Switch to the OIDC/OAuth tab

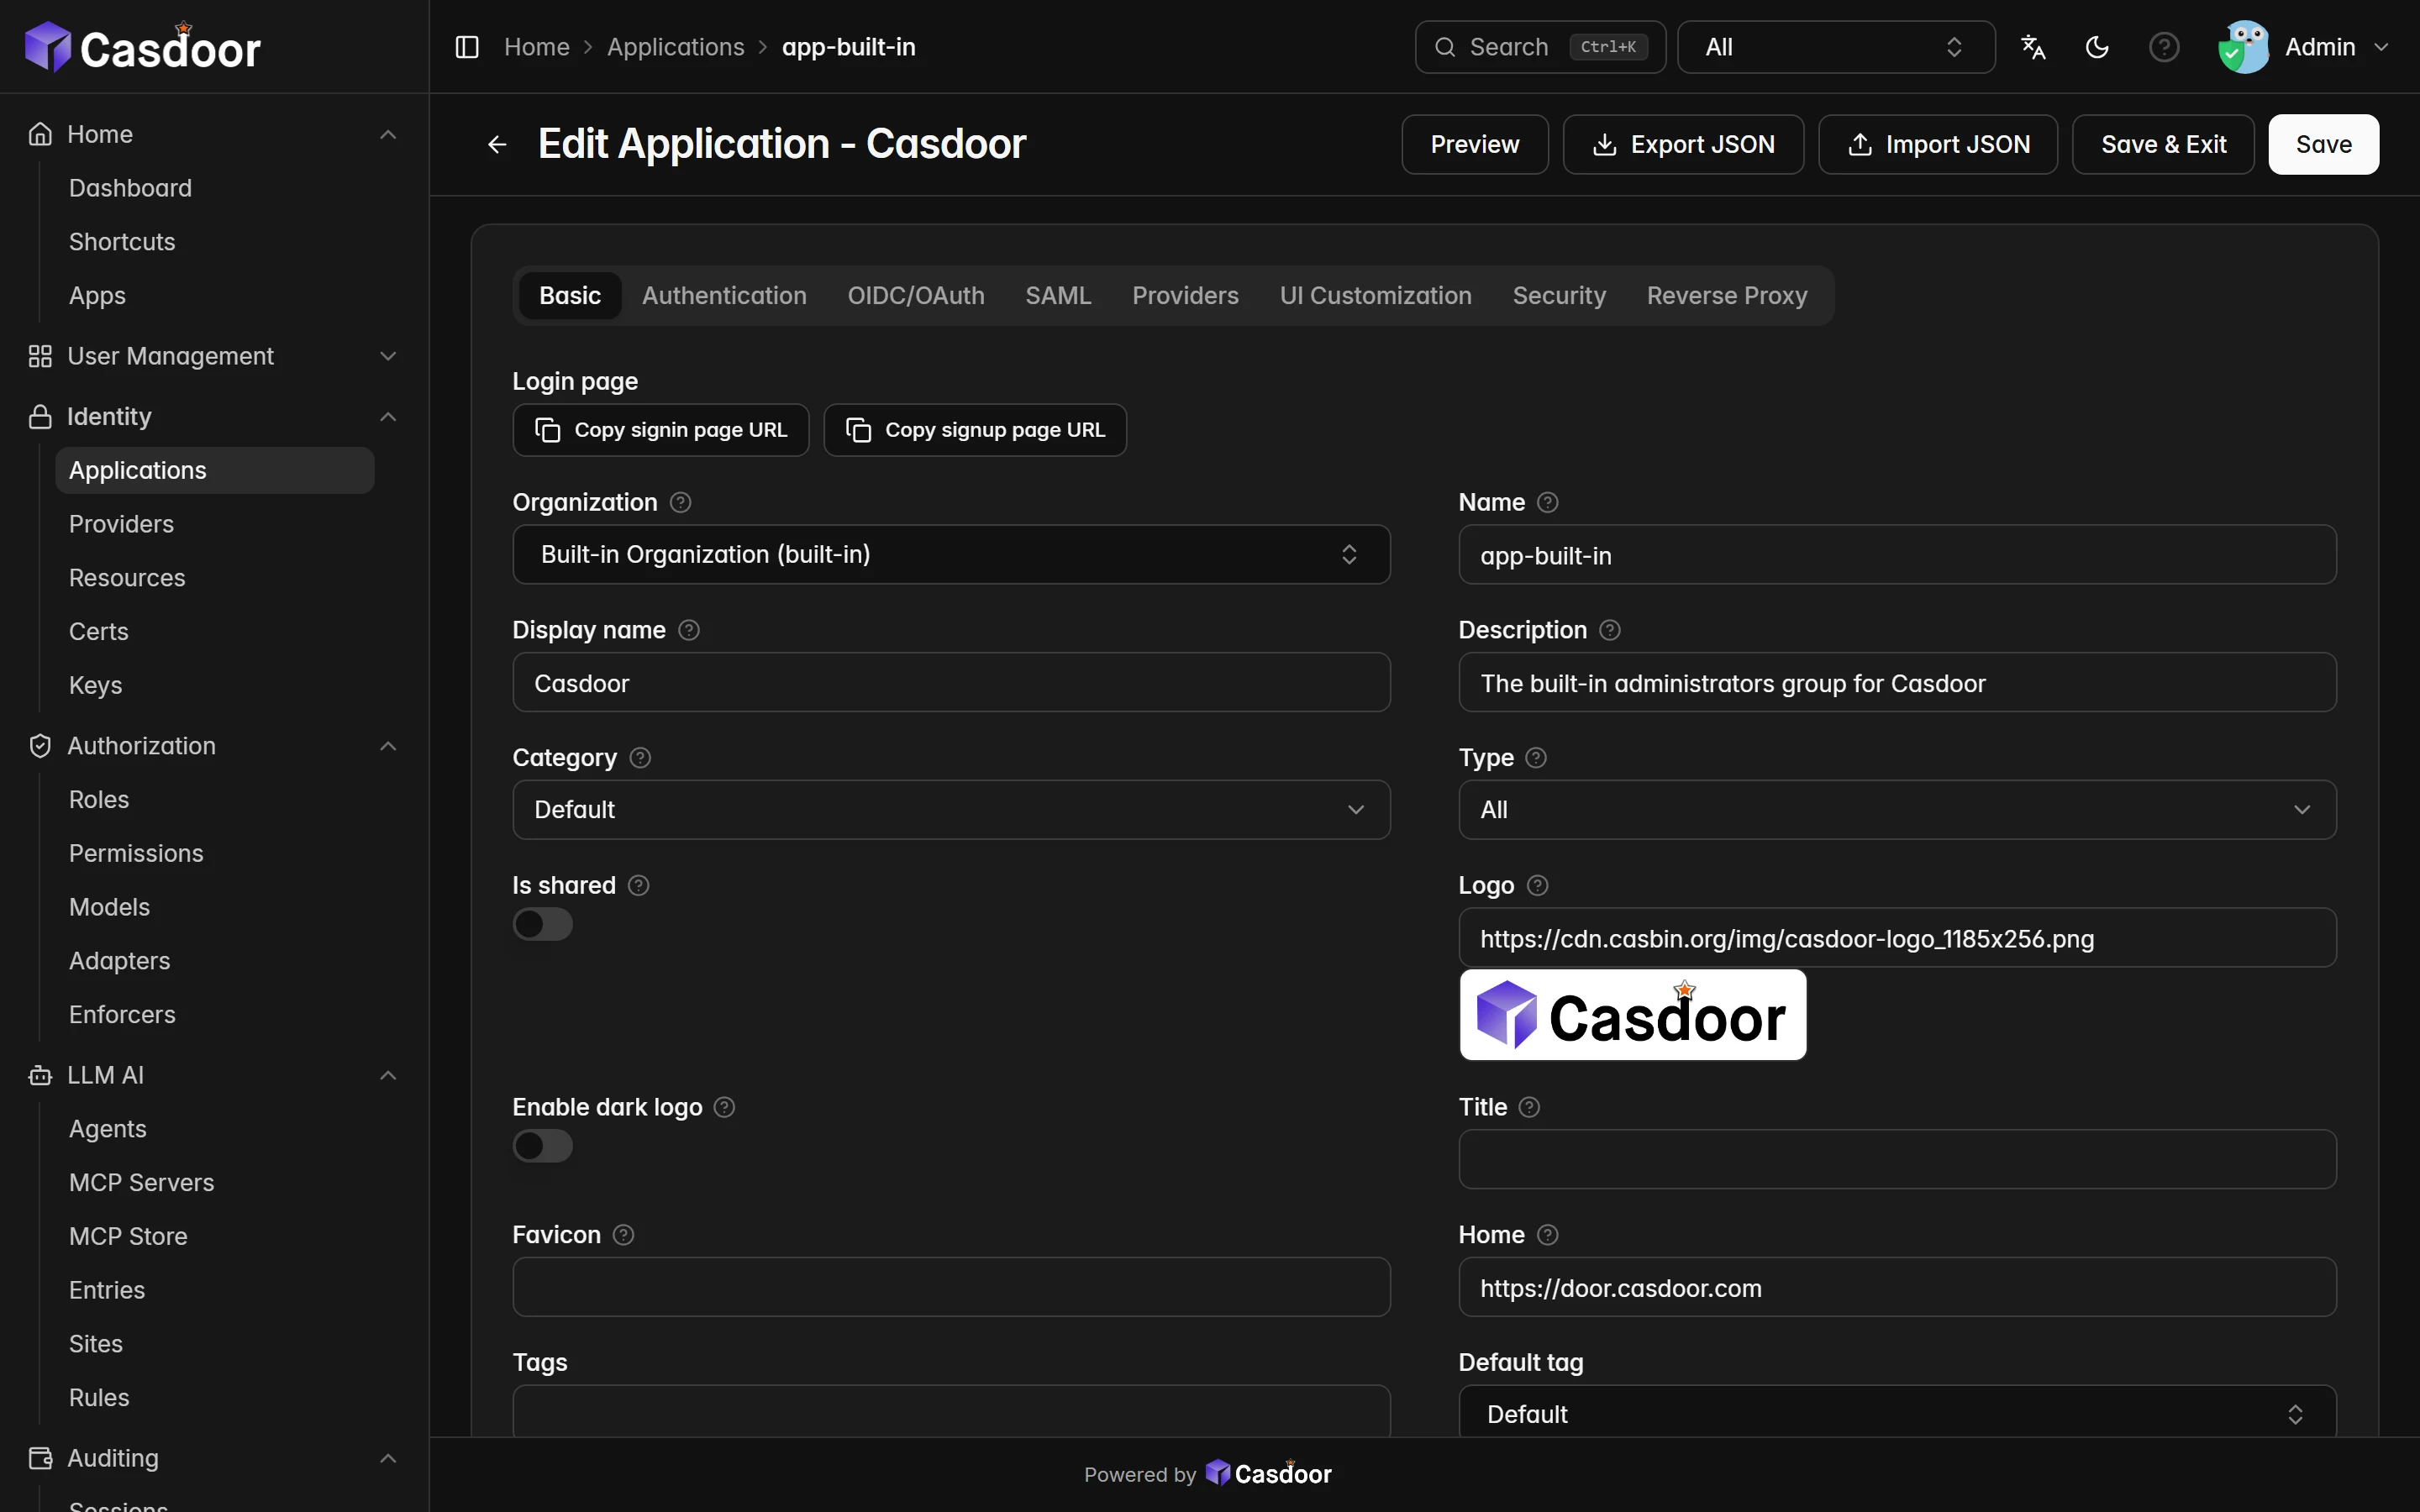(x=916, y=296)
